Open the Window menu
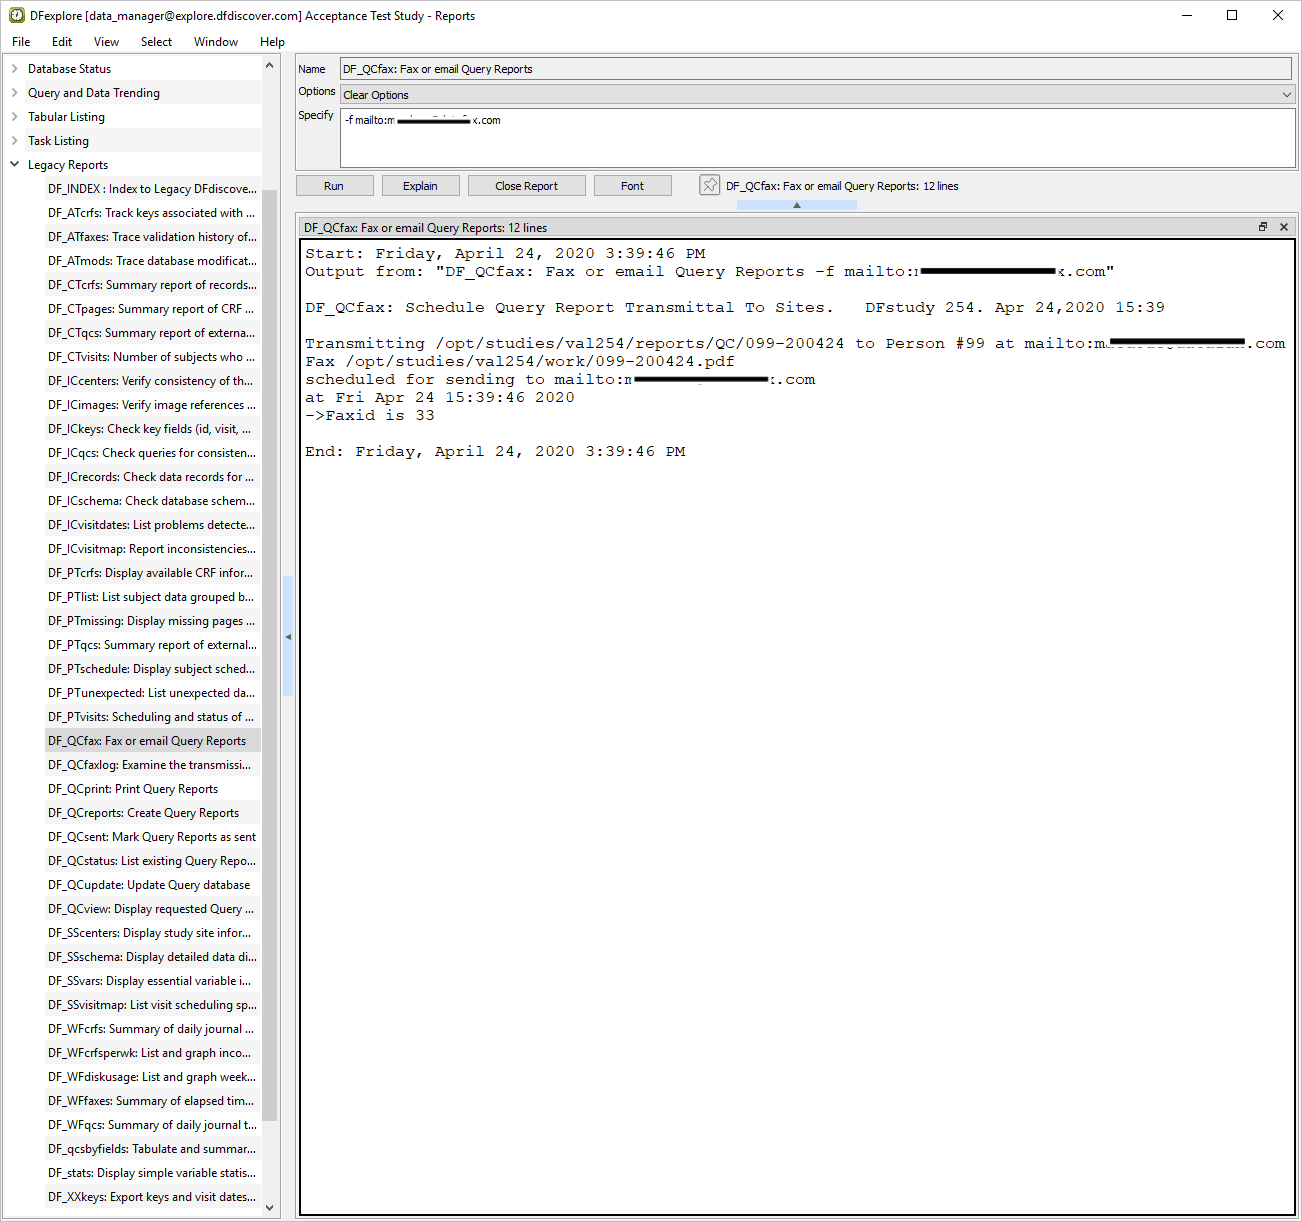Image resolution: width=1302 pixels, height=1222 pixels. (215, 42)
